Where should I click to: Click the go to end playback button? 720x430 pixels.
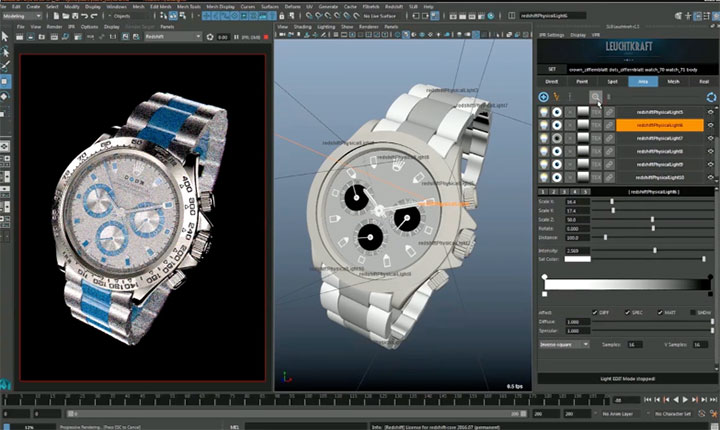pos(713,400)
